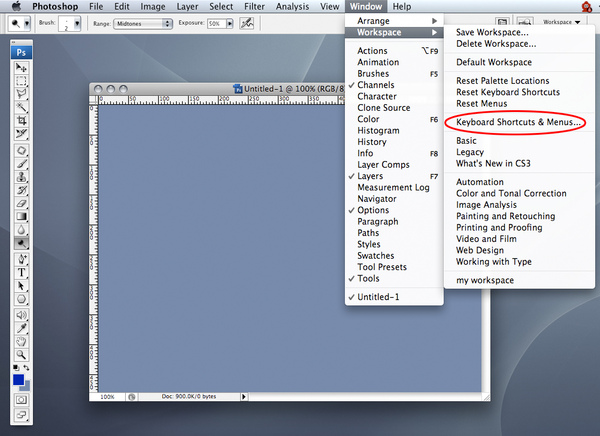The width and height of the screenshot is (600, 436).
Task: Open the Range Midtones dropdown
Action: [x=143, y=24]
